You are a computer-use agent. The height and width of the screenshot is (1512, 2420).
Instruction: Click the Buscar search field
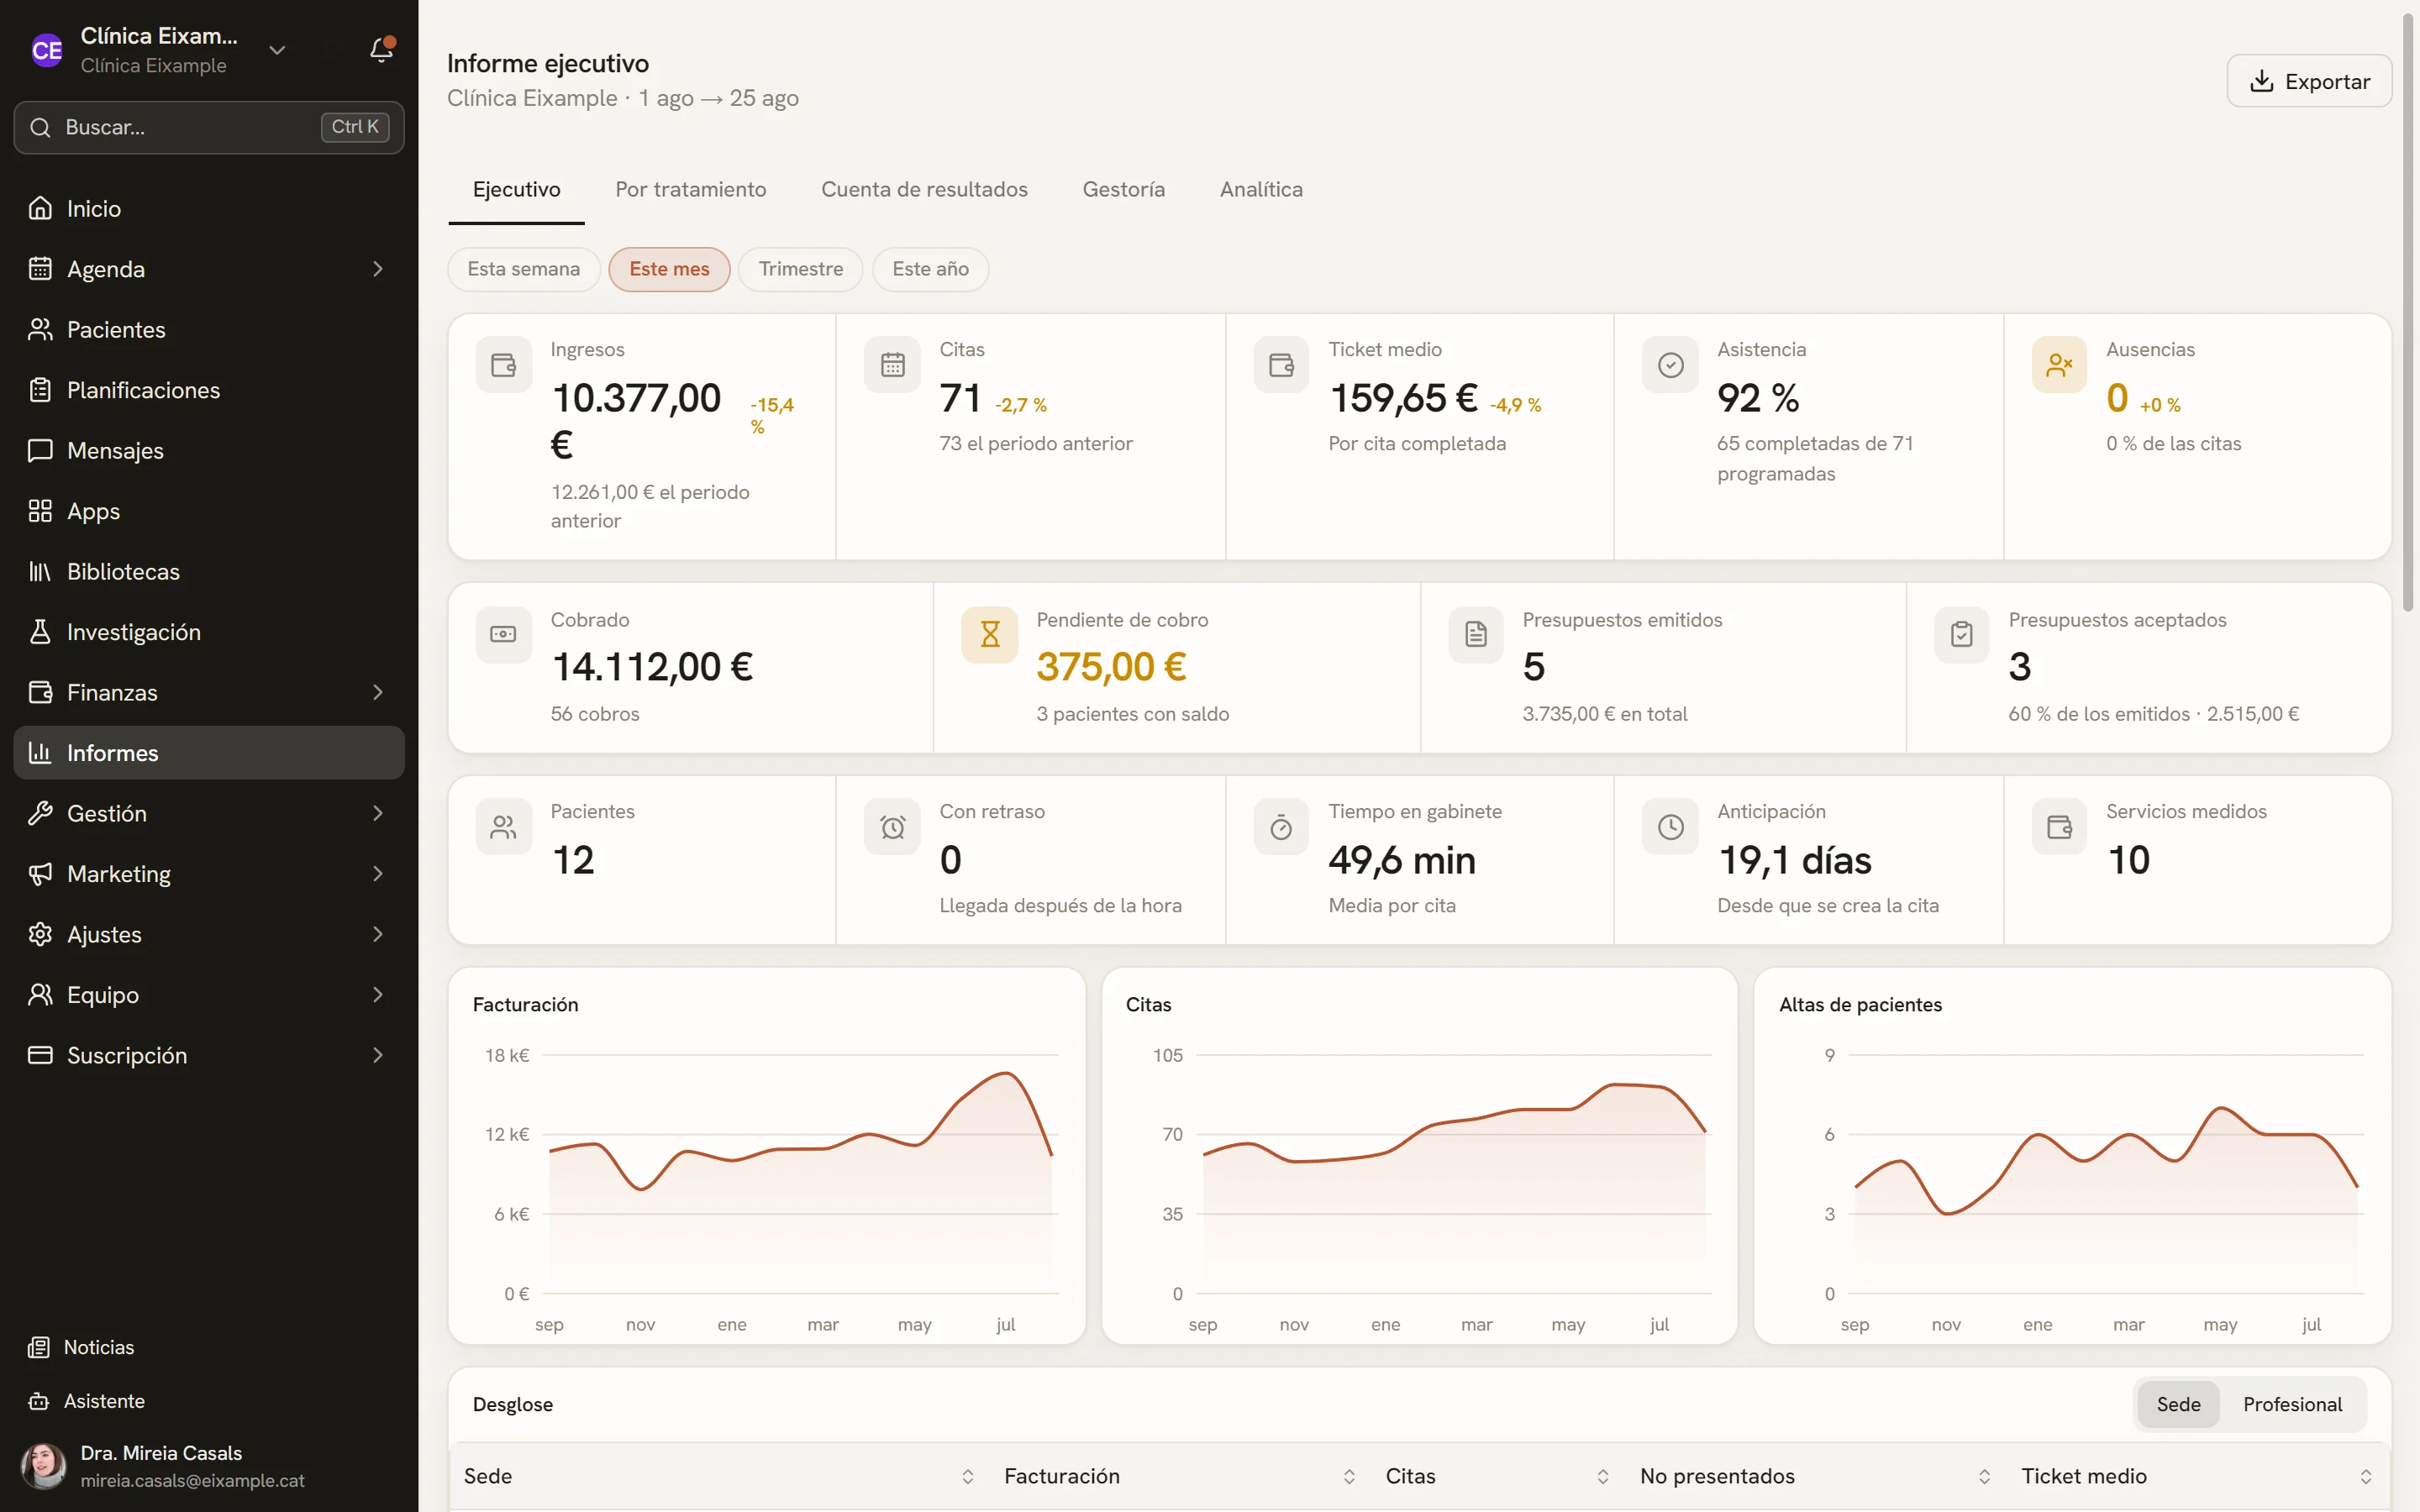tap(208, 127)
